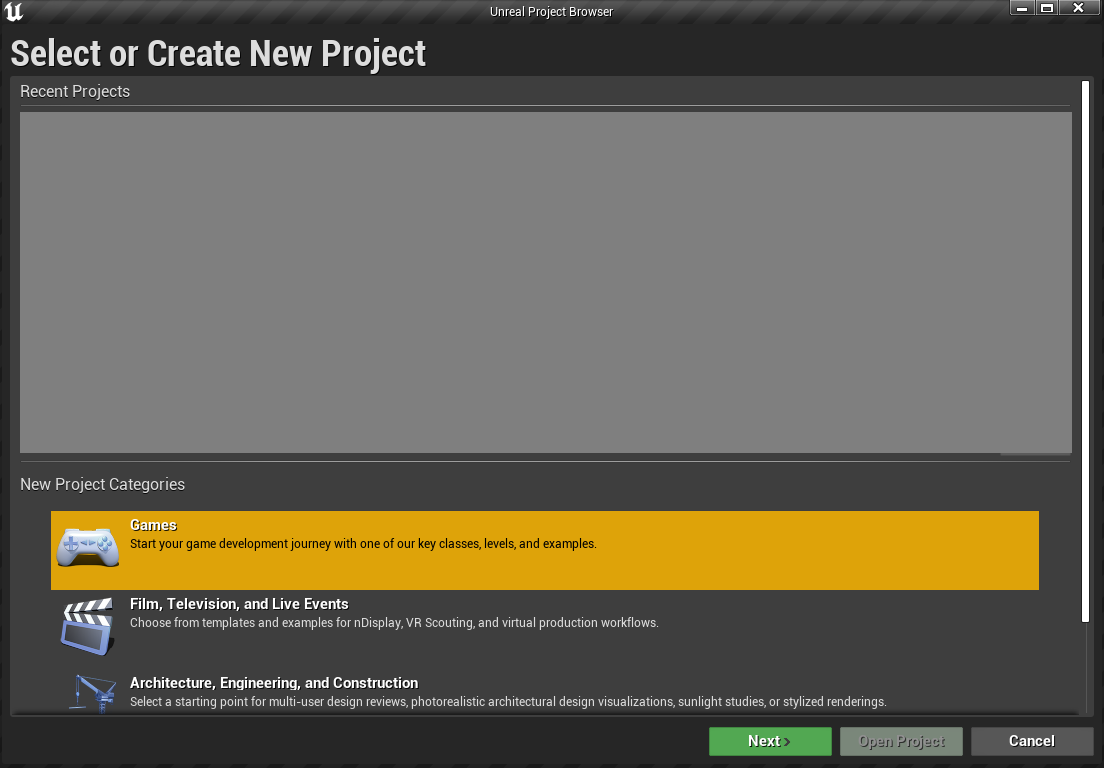The height and width of the screenshot is (768, 1104).
Task: Click the Unreal Project Browser title text
Action: coord(551,12)
